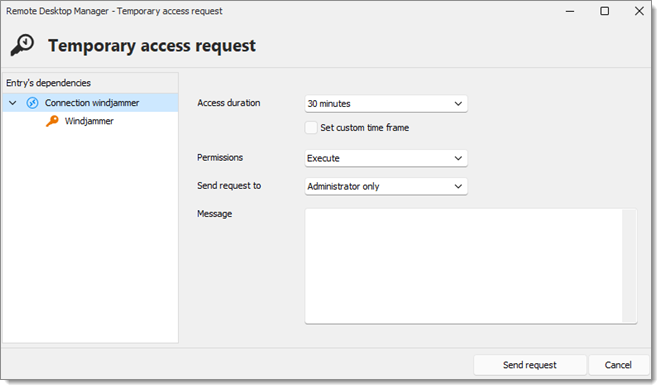The height and width of the screenshot is (390, 662).
Task: Click the orange key icon beside Windjammer
Action: (52, 121)
